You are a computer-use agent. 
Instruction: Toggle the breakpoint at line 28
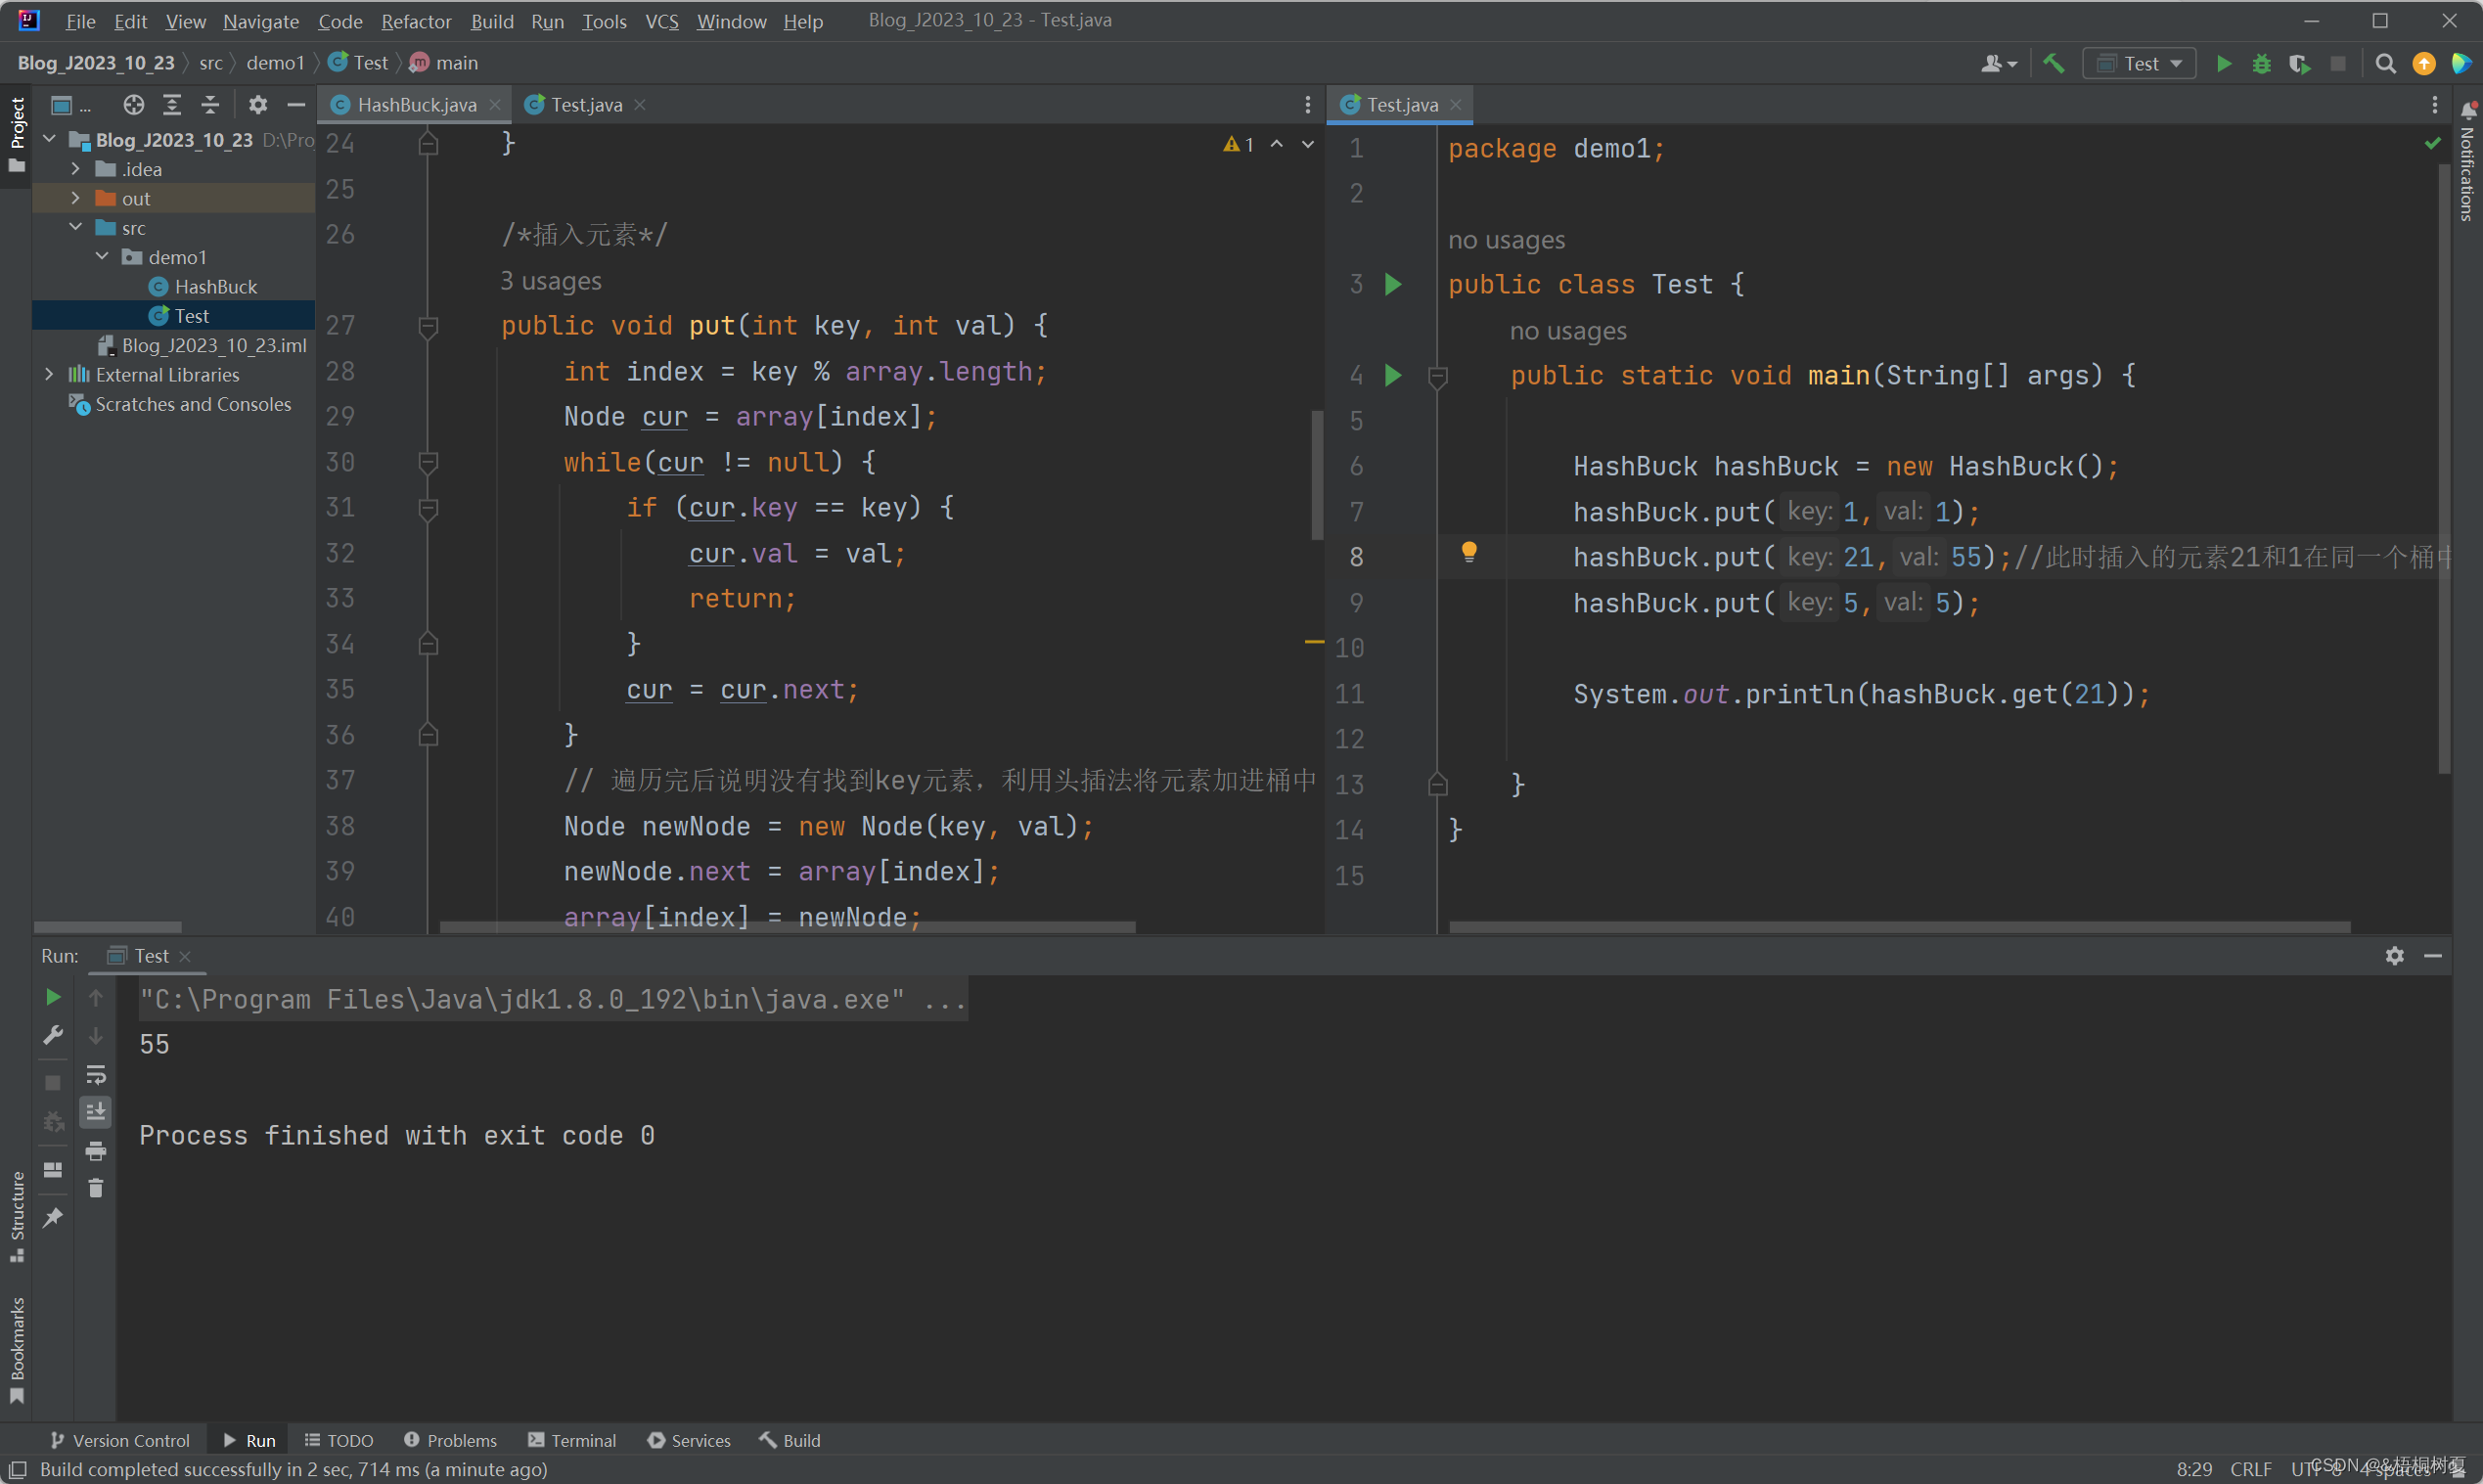tap(394, 371)
